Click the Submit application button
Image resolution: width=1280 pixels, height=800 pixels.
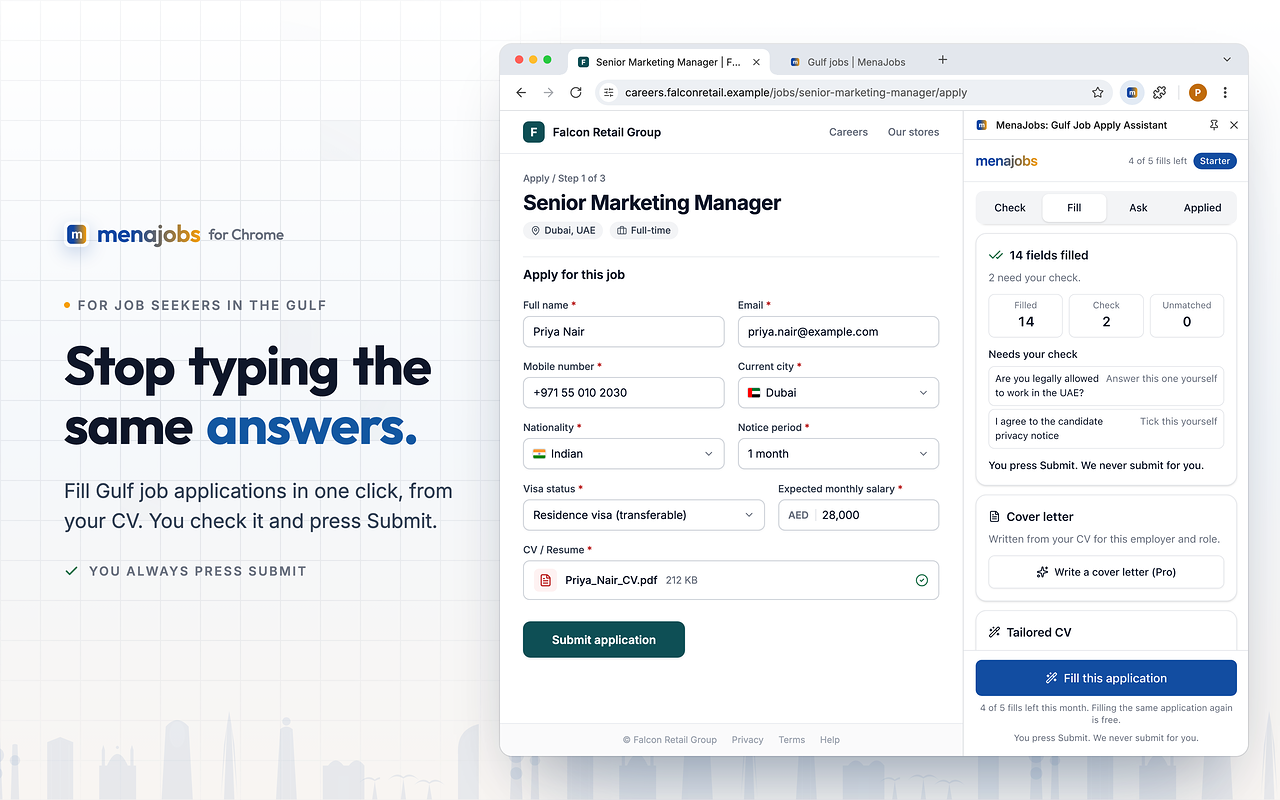point(604,640)
